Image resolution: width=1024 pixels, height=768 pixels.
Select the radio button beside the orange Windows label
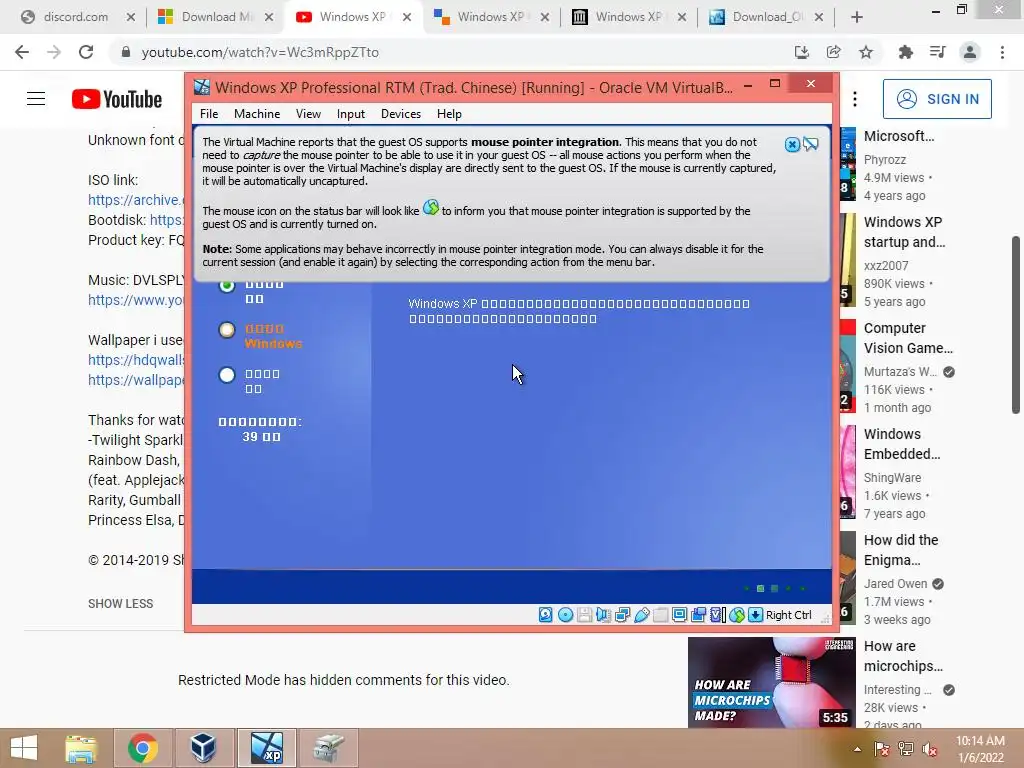(227, 330)
